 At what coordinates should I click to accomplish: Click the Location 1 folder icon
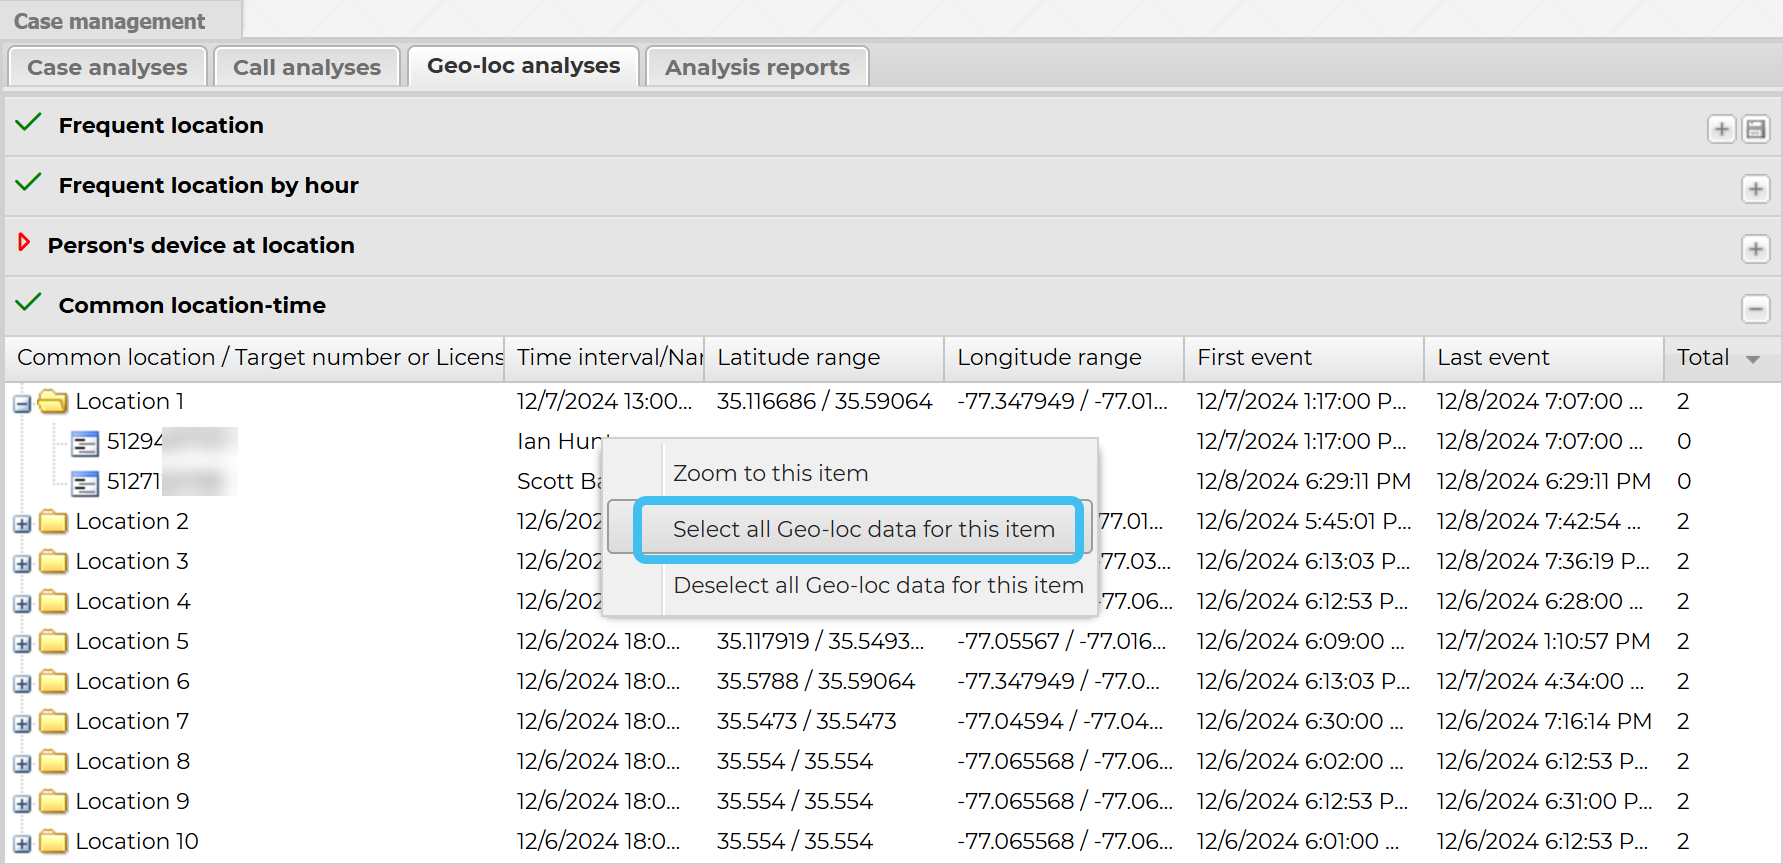53,402
